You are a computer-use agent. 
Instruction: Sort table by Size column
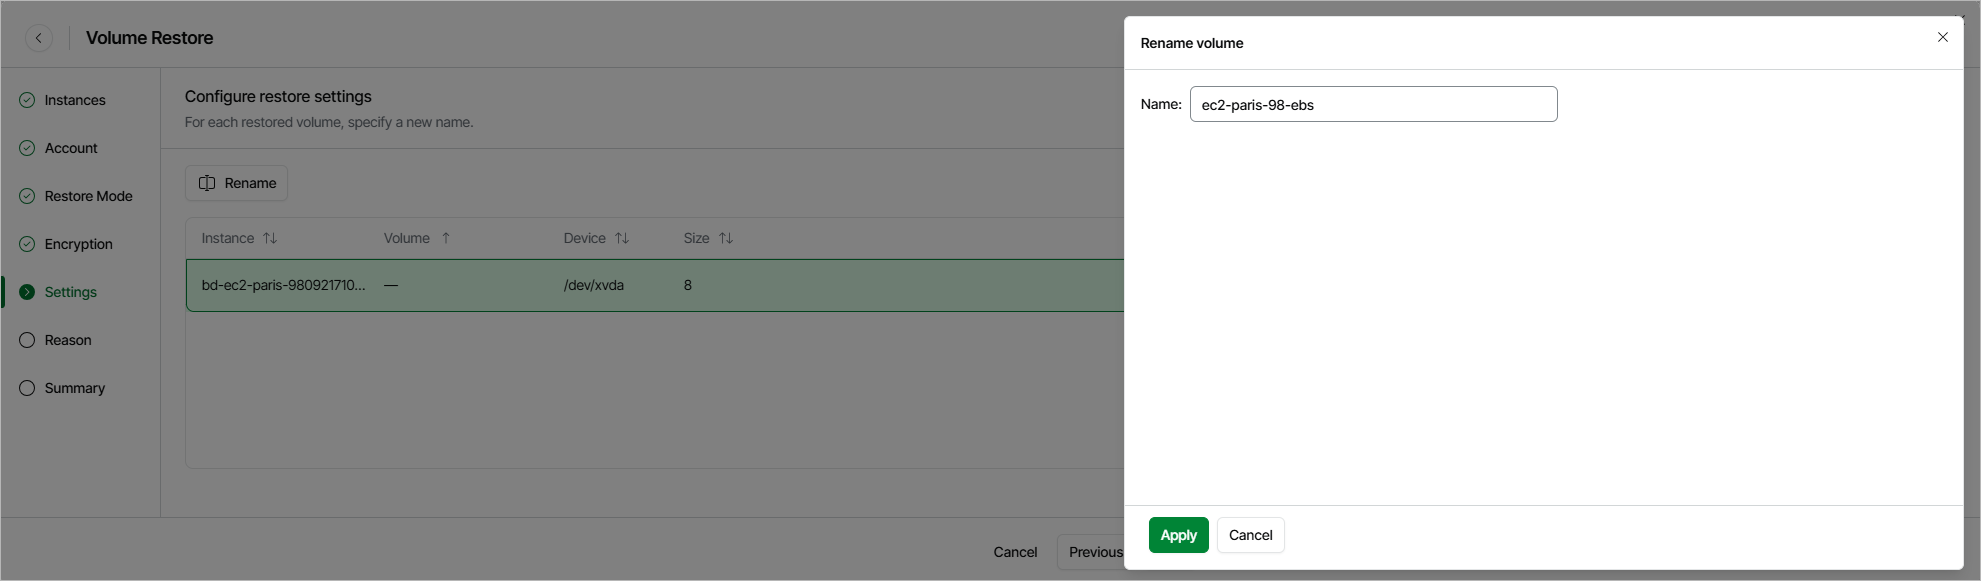[725, 238]
